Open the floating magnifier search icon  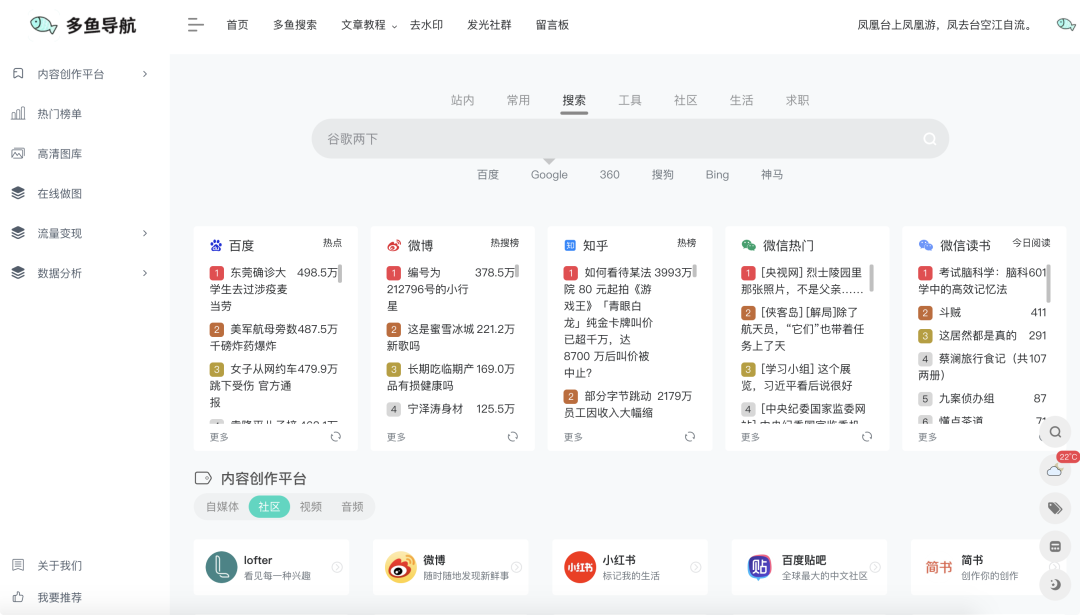click(x=1055, y=432)
